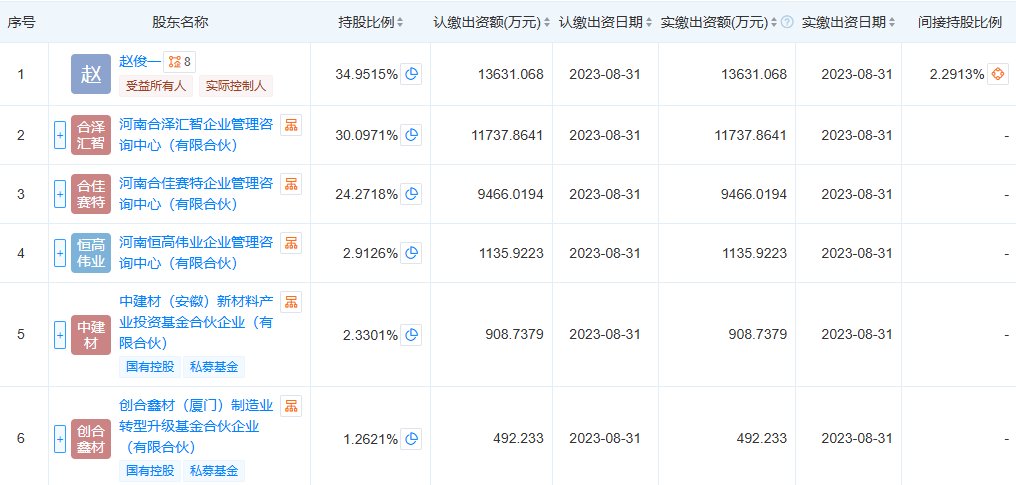Click pie chart icon beside 34.9515% shareholding
The image size is (1016, 485).
click(411, 74)
